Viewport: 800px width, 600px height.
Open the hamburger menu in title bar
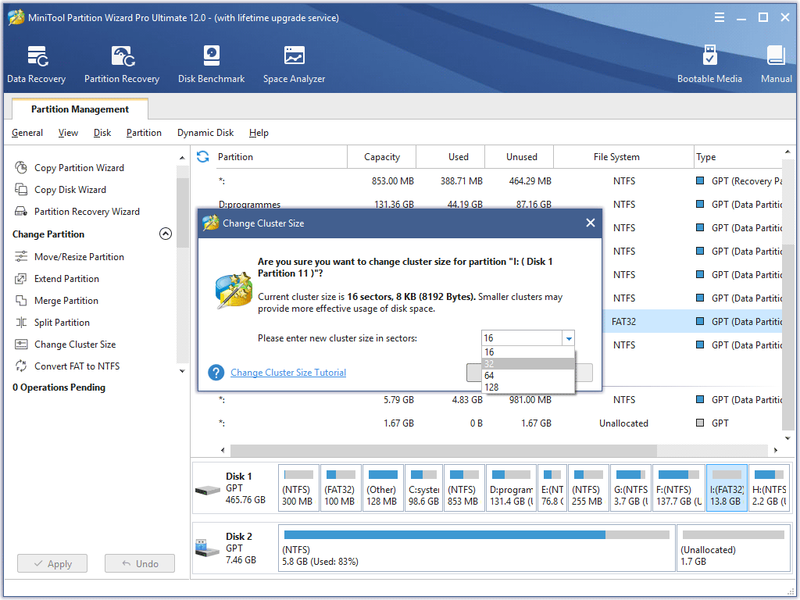719,18
